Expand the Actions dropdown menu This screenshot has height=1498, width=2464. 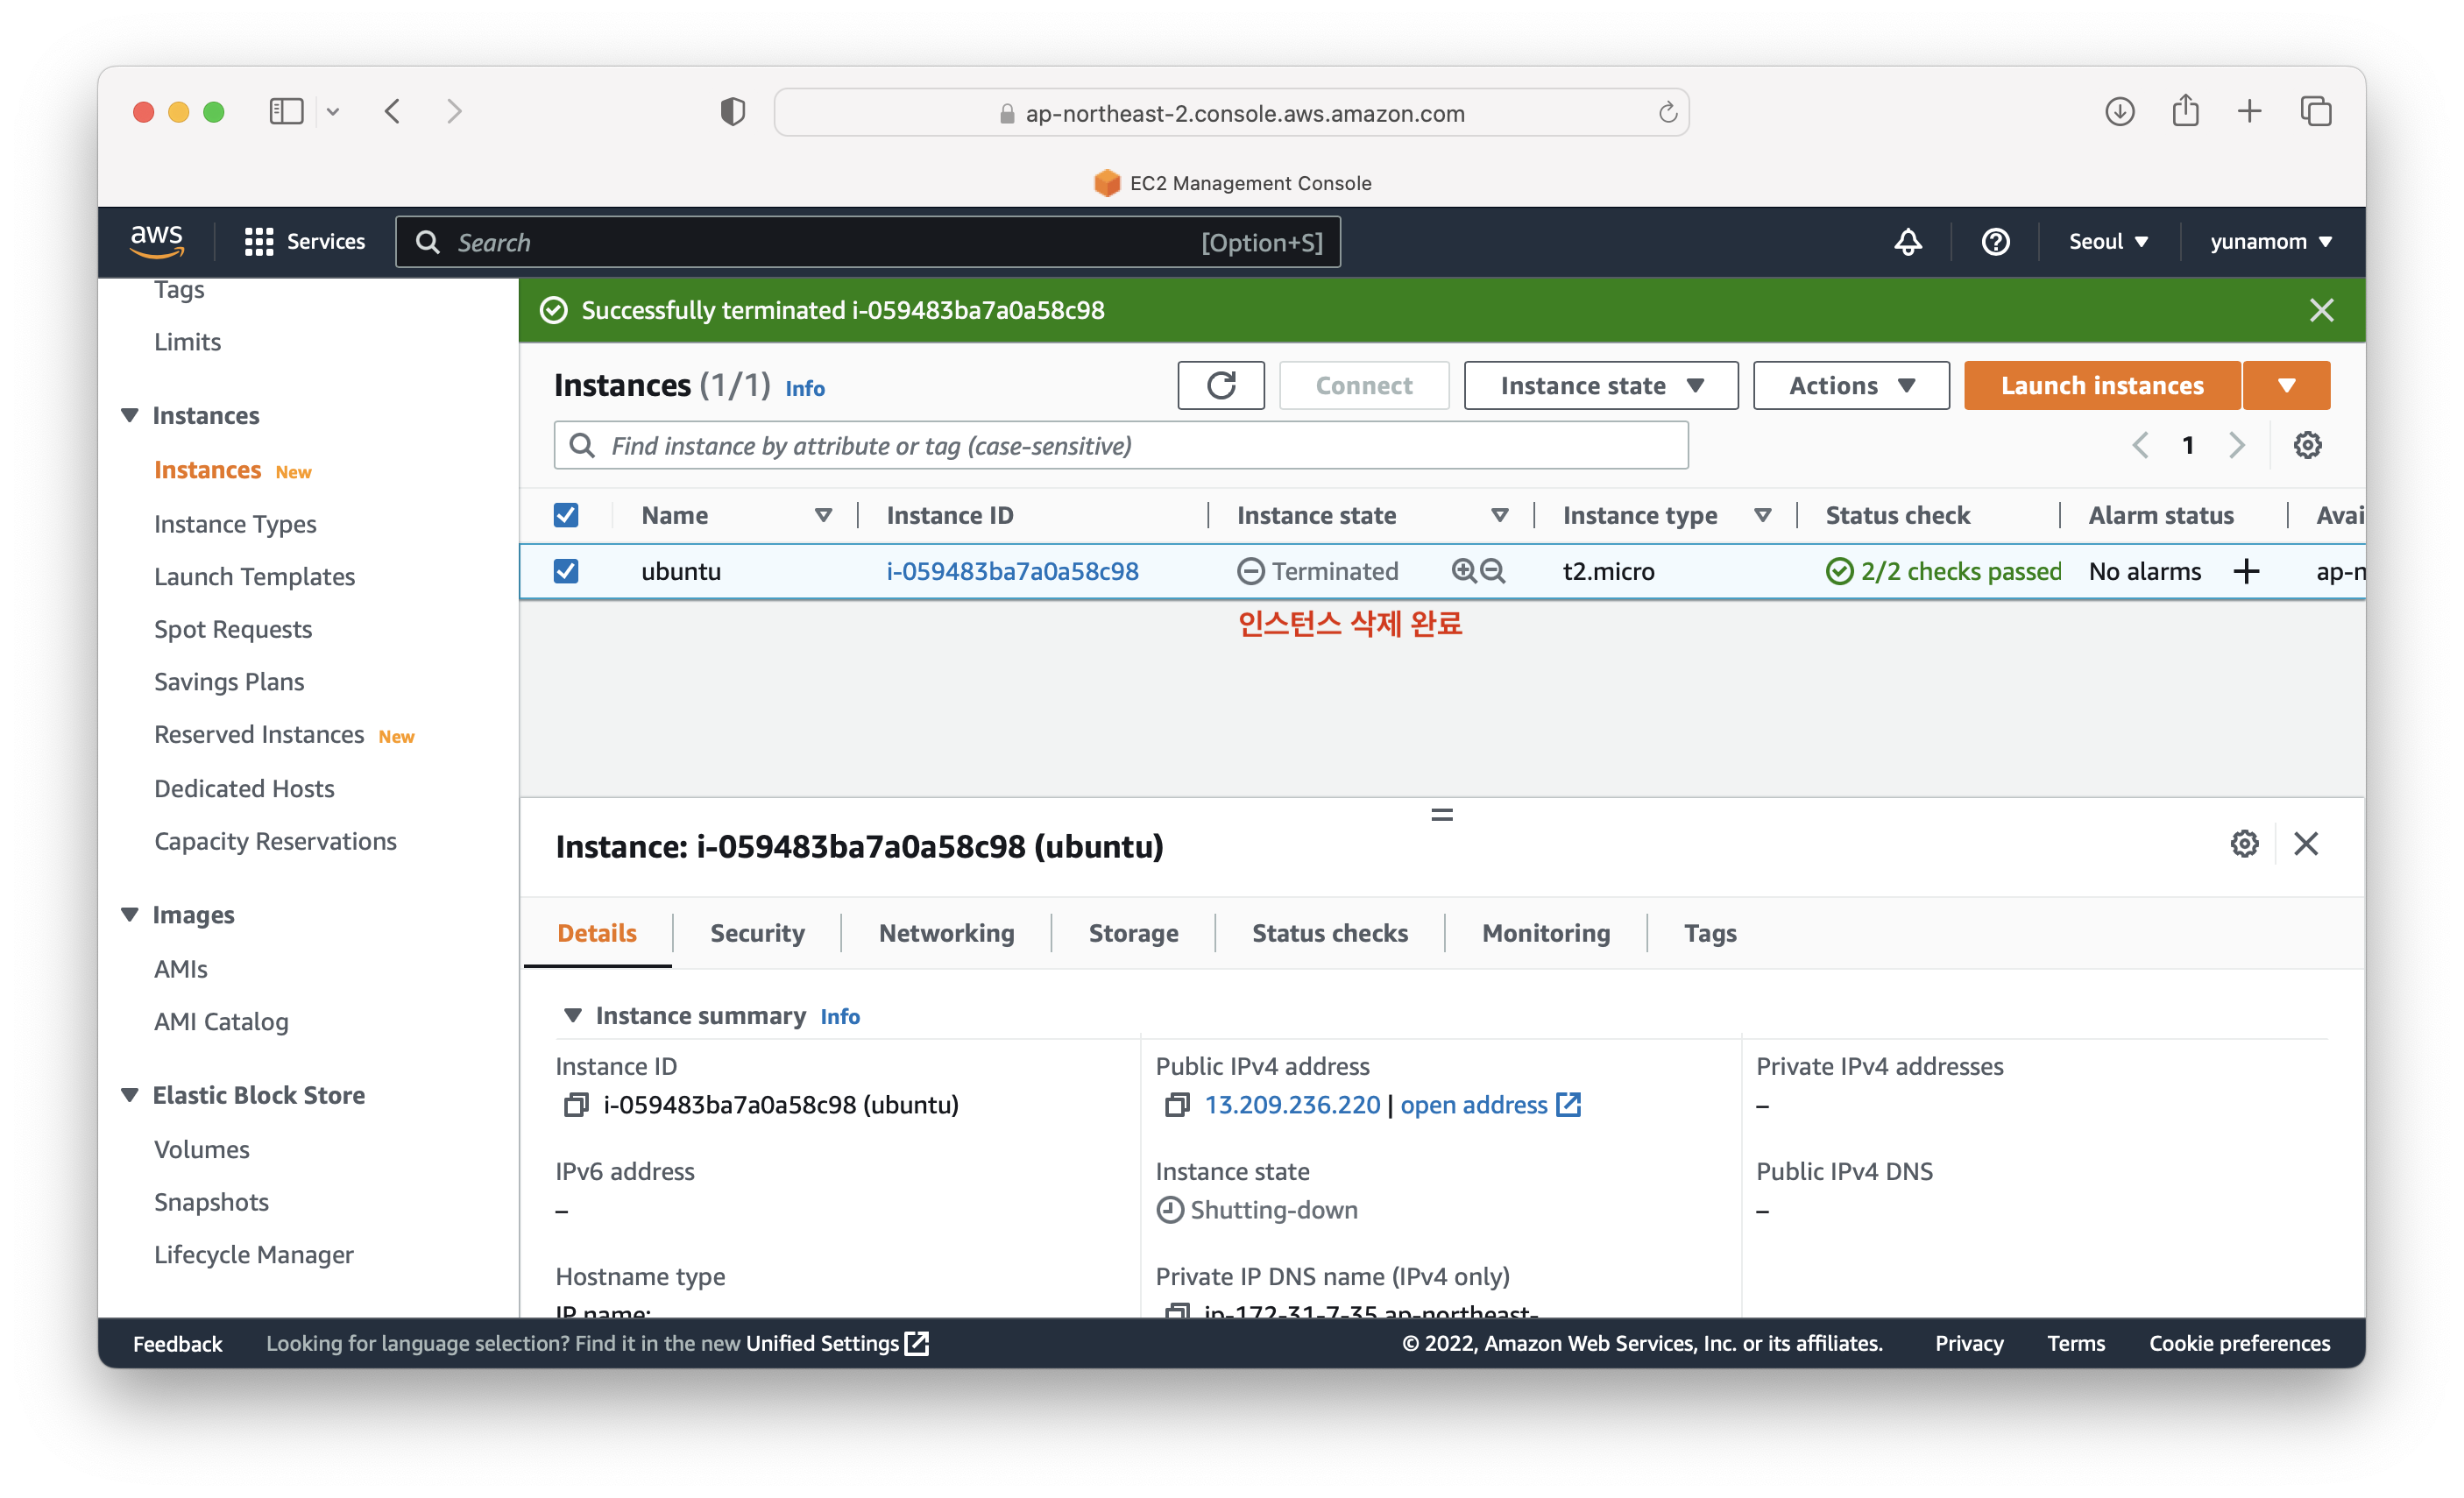click(1850, 385)
